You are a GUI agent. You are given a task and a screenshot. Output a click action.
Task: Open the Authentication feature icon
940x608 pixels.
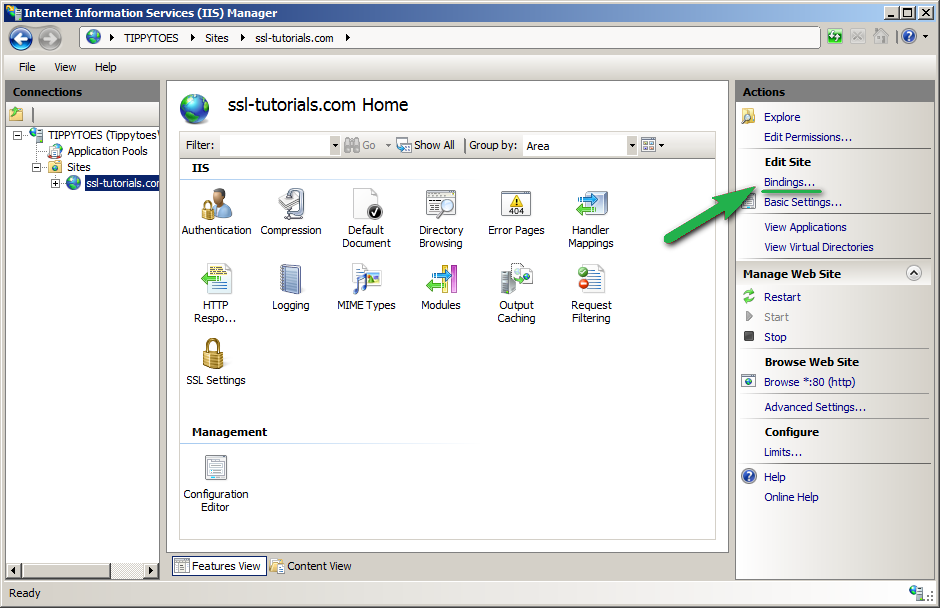click(x=216, y=211)
